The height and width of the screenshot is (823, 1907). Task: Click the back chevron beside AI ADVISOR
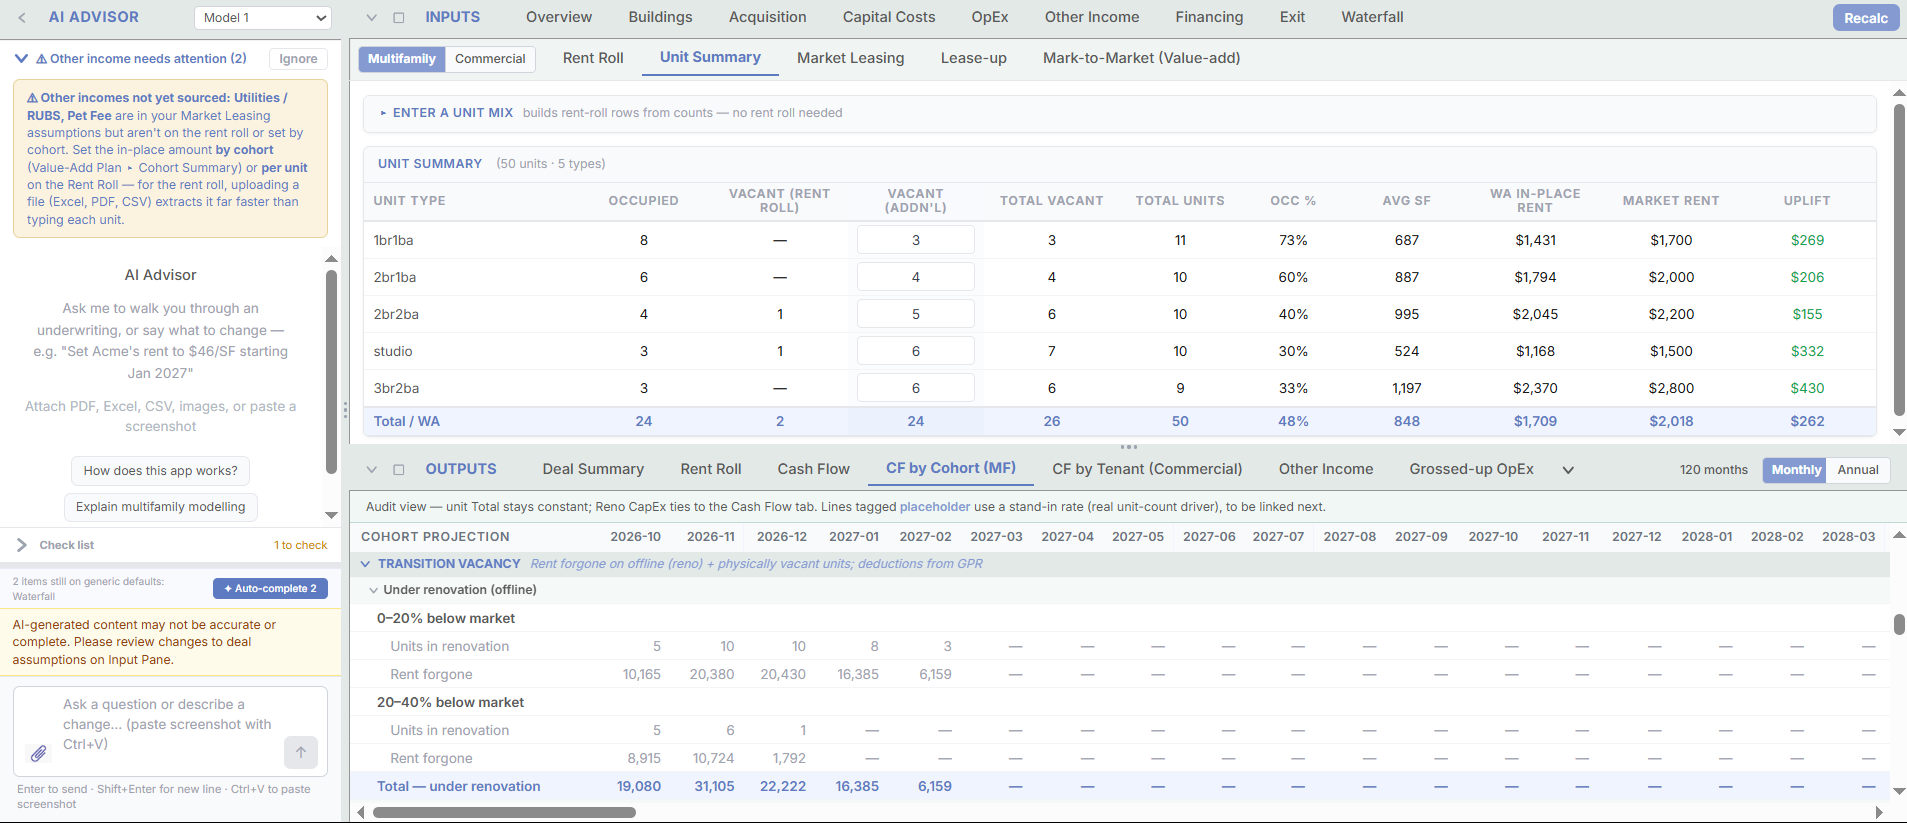click(22, 17)
